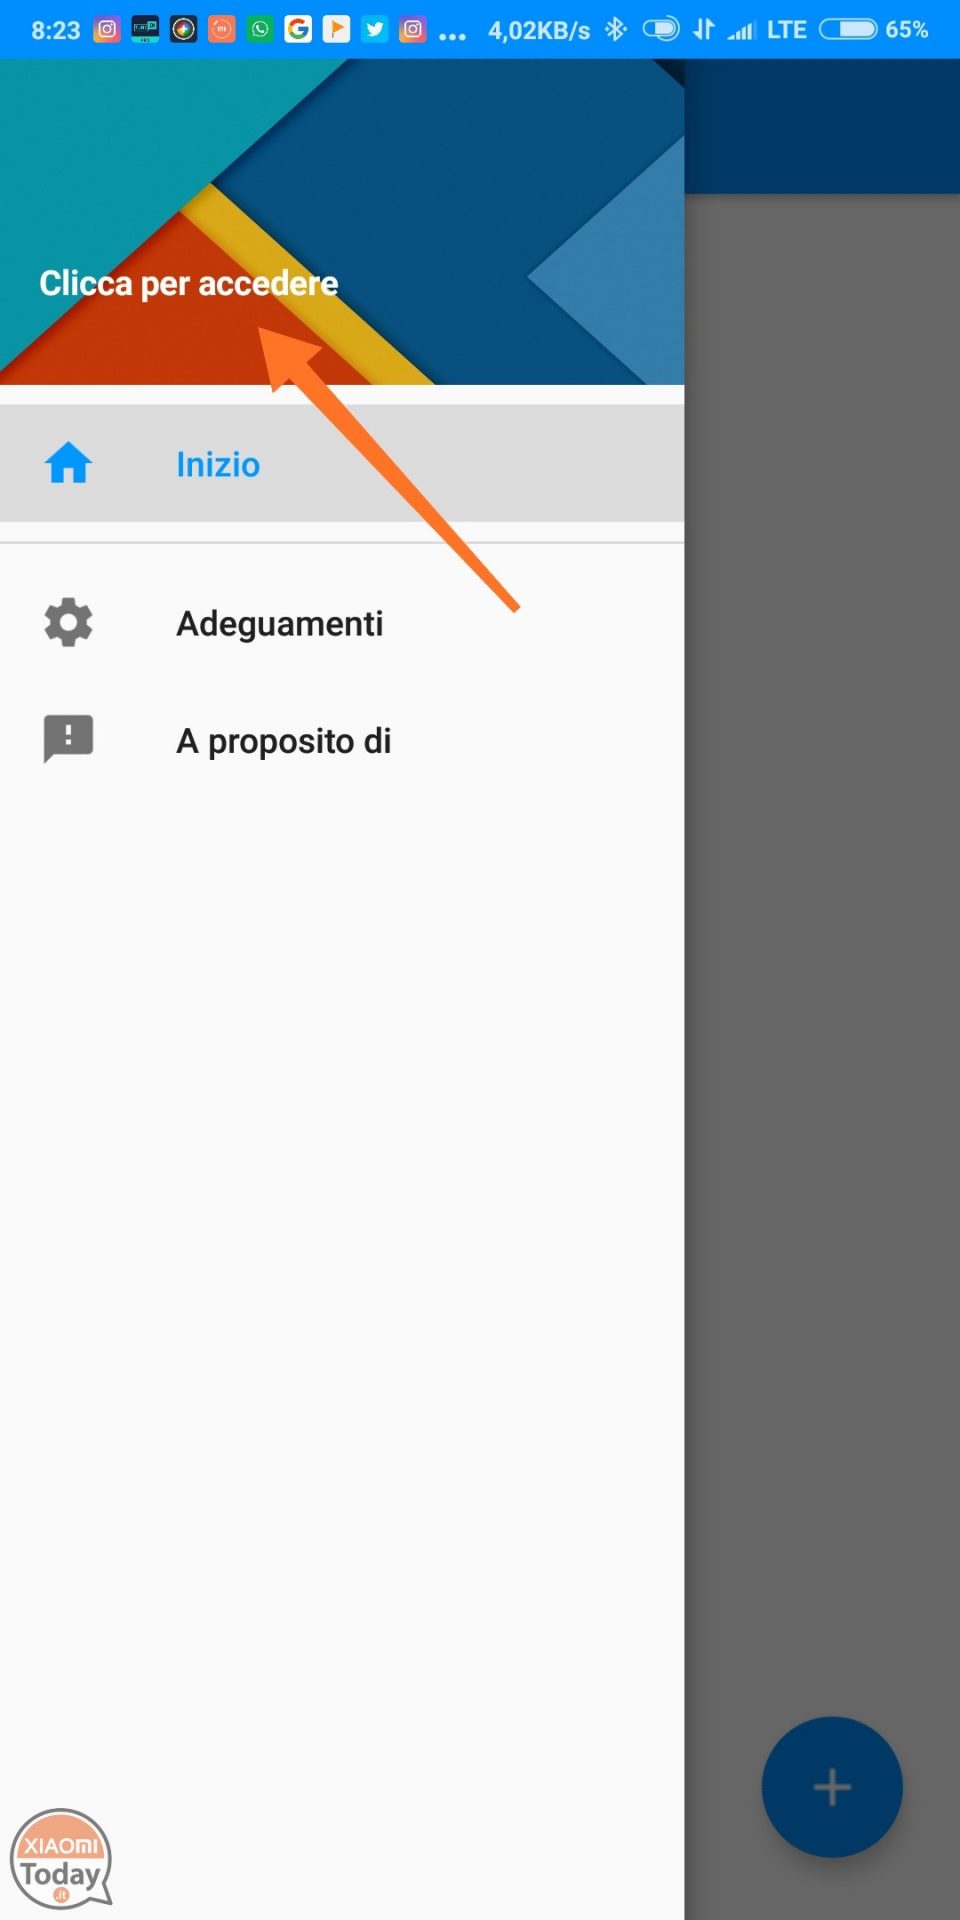Tap the Google notification icon
This screenshot has width=960, height=1920.
click(x=298, y=30)
